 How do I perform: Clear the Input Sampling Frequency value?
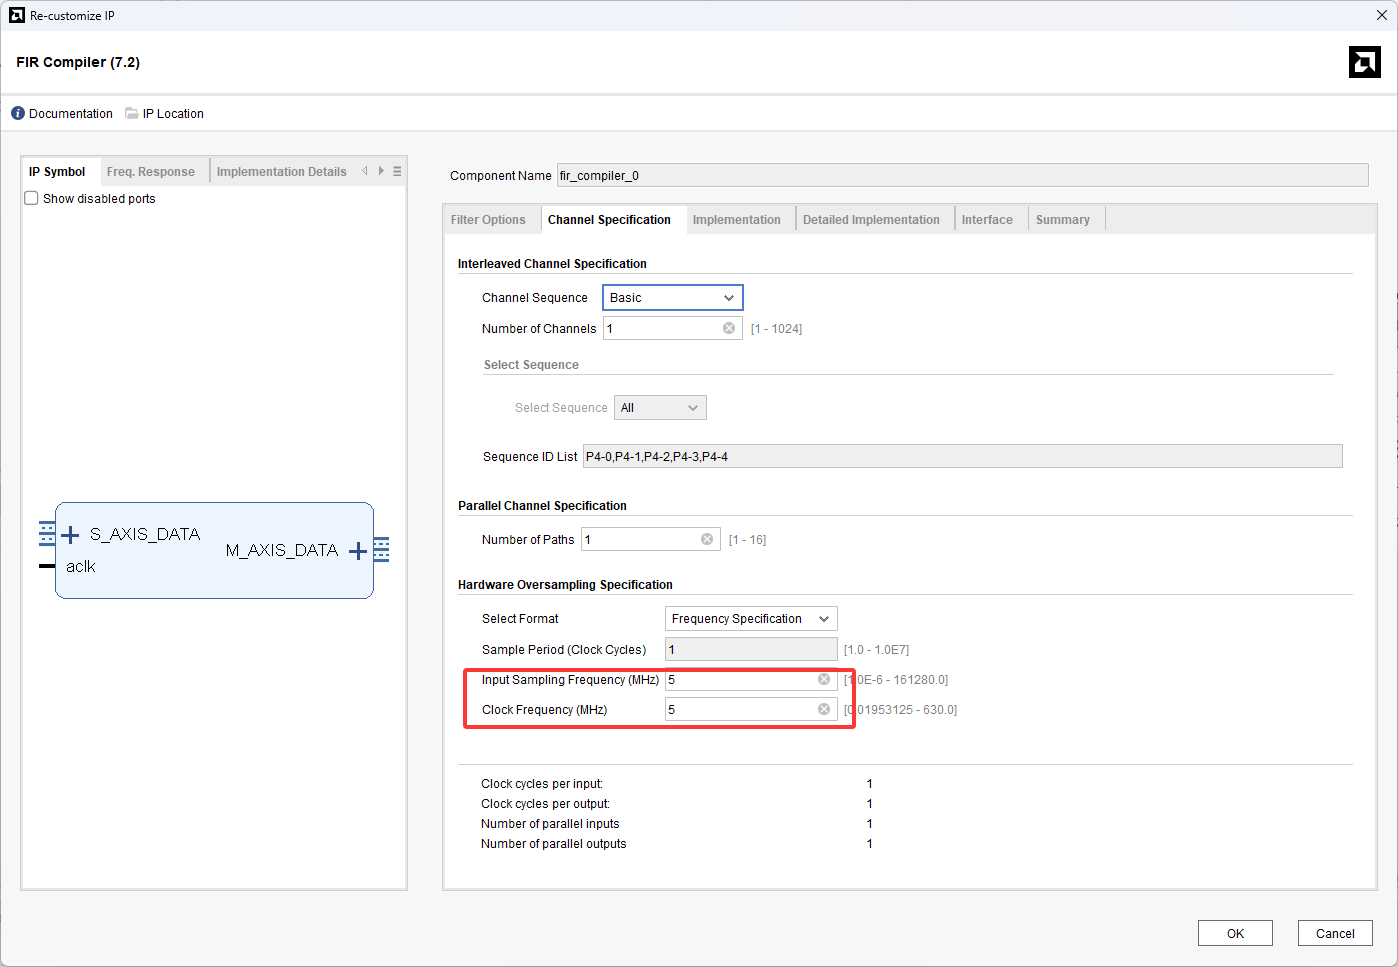tap(824, 679)
